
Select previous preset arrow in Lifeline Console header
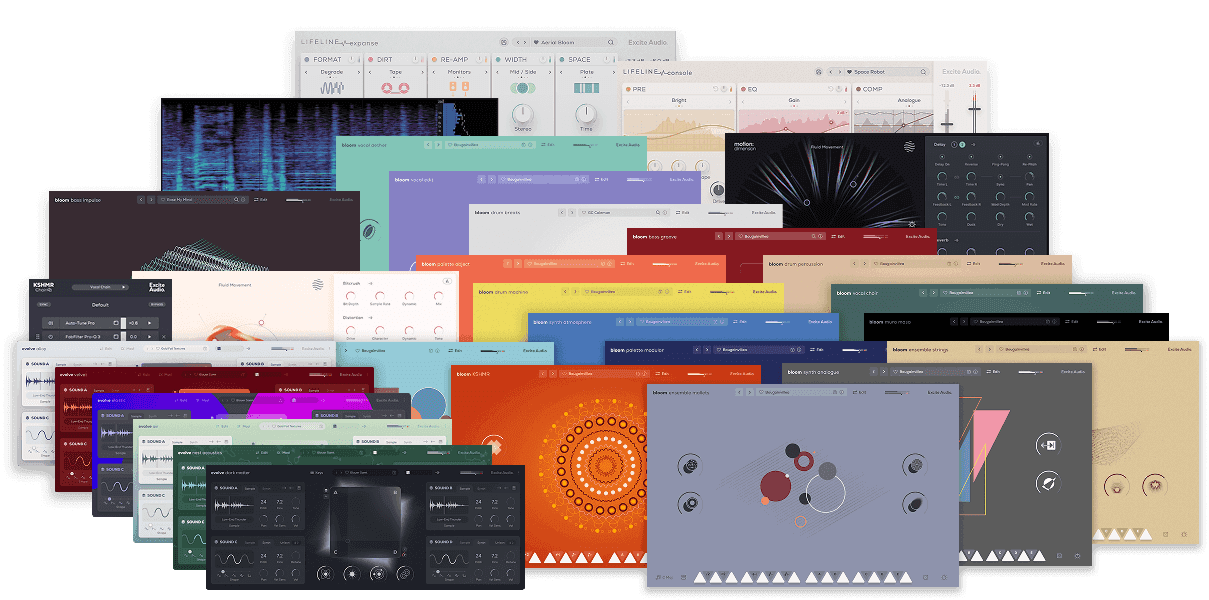[x=831, y=72]
